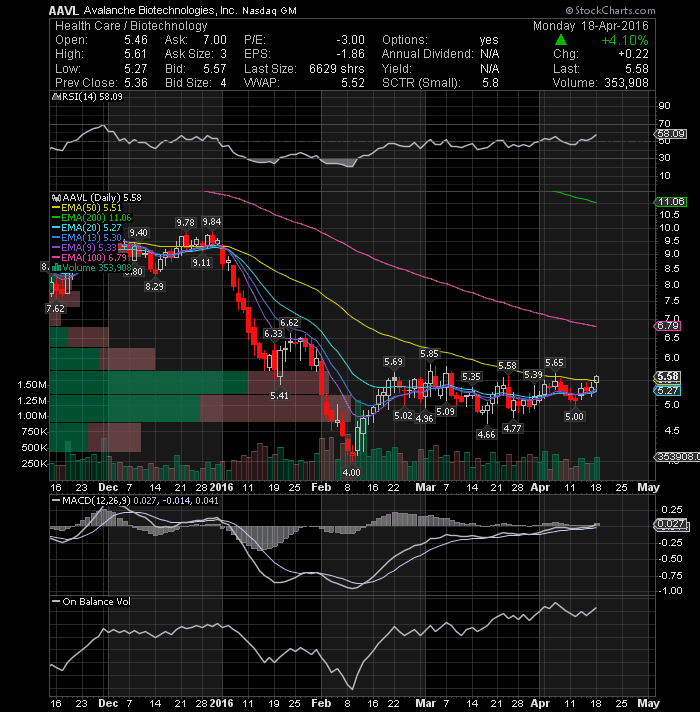Image resolution: width=700 pixels, height=712 pixels.
Task: Click the VWAP value 5.52
Action: pyautogui.click(x=353, y=83)
